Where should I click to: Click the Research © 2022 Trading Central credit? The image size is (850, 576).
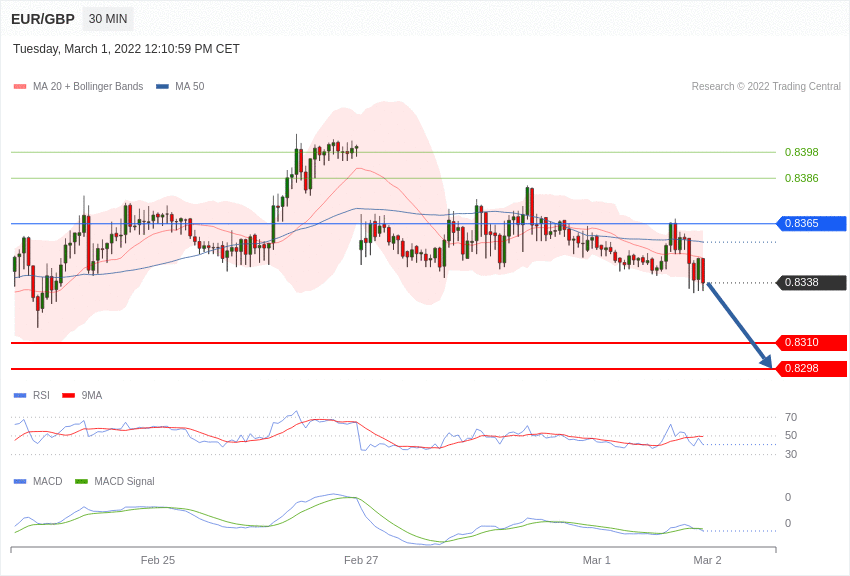(766, 86)
